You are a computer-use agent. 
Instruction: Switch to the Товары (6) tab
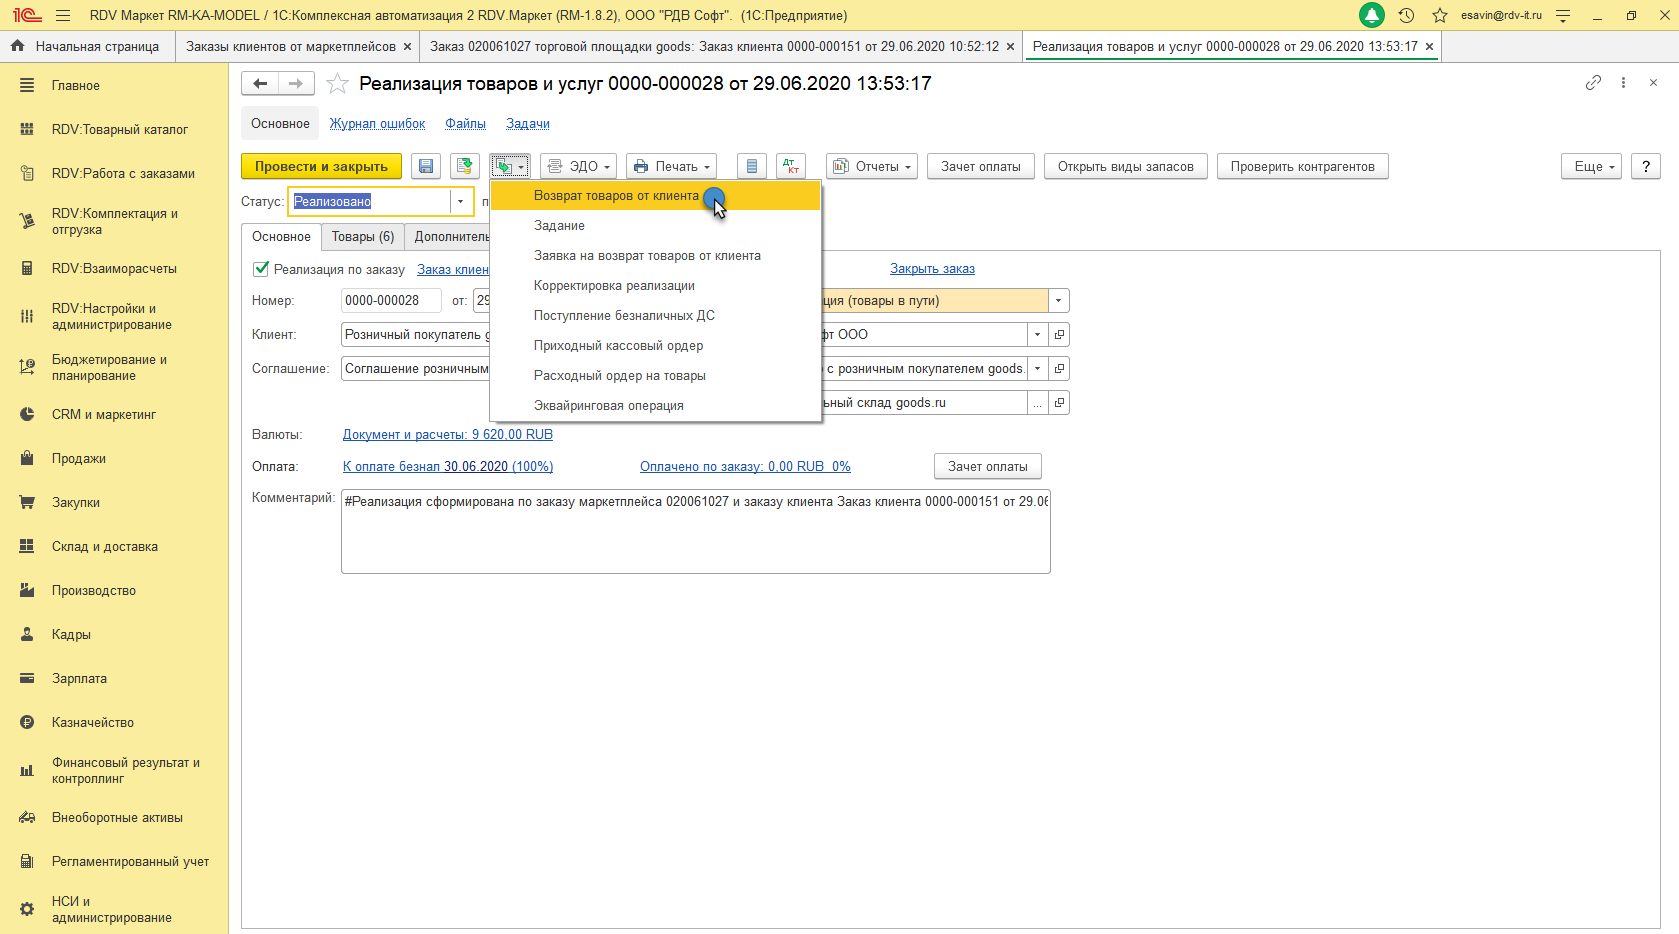click(x=362, y=237)
